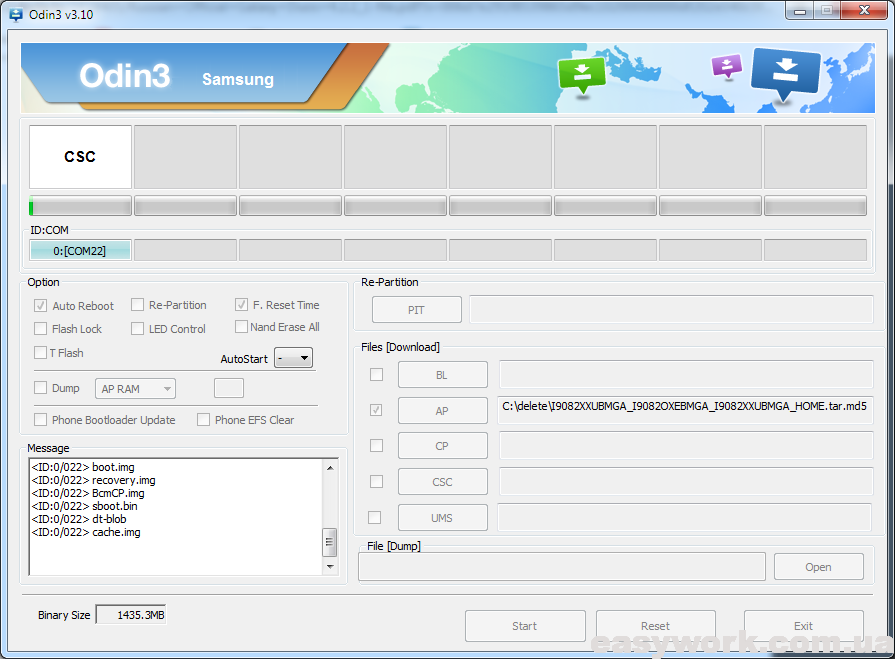The image size is (895, 659).
Task: Click the CP file path field
Action: (686, 446)
